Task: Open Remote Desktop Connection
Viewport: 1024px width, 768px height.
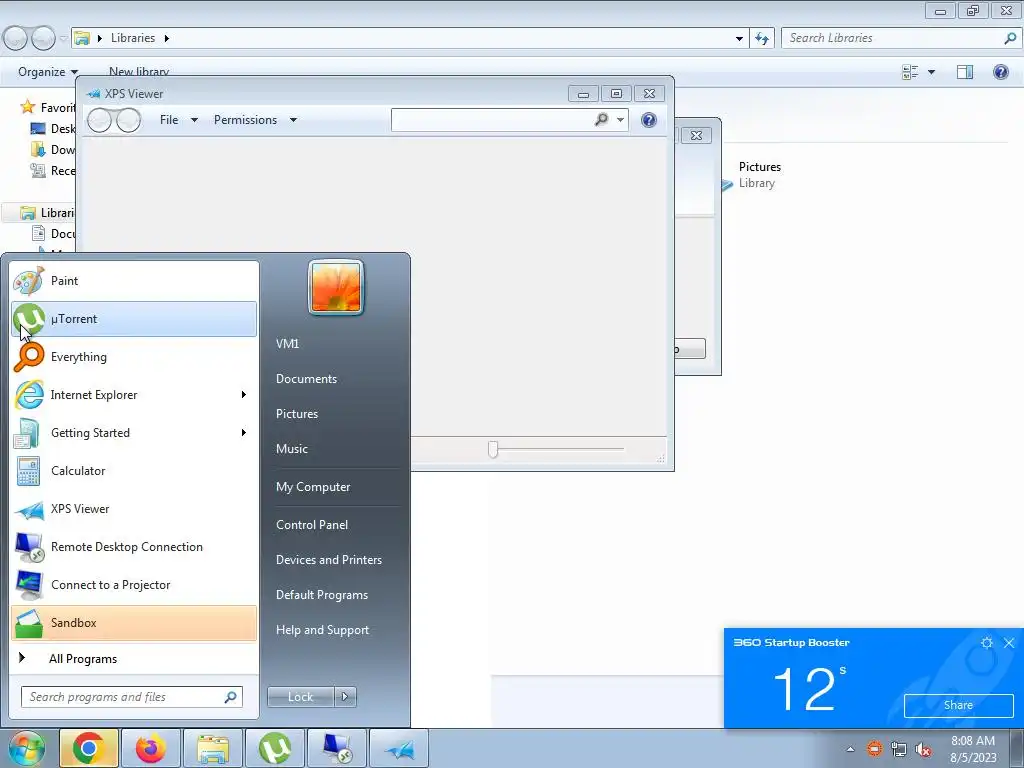Action: click(x=134, y=547)
